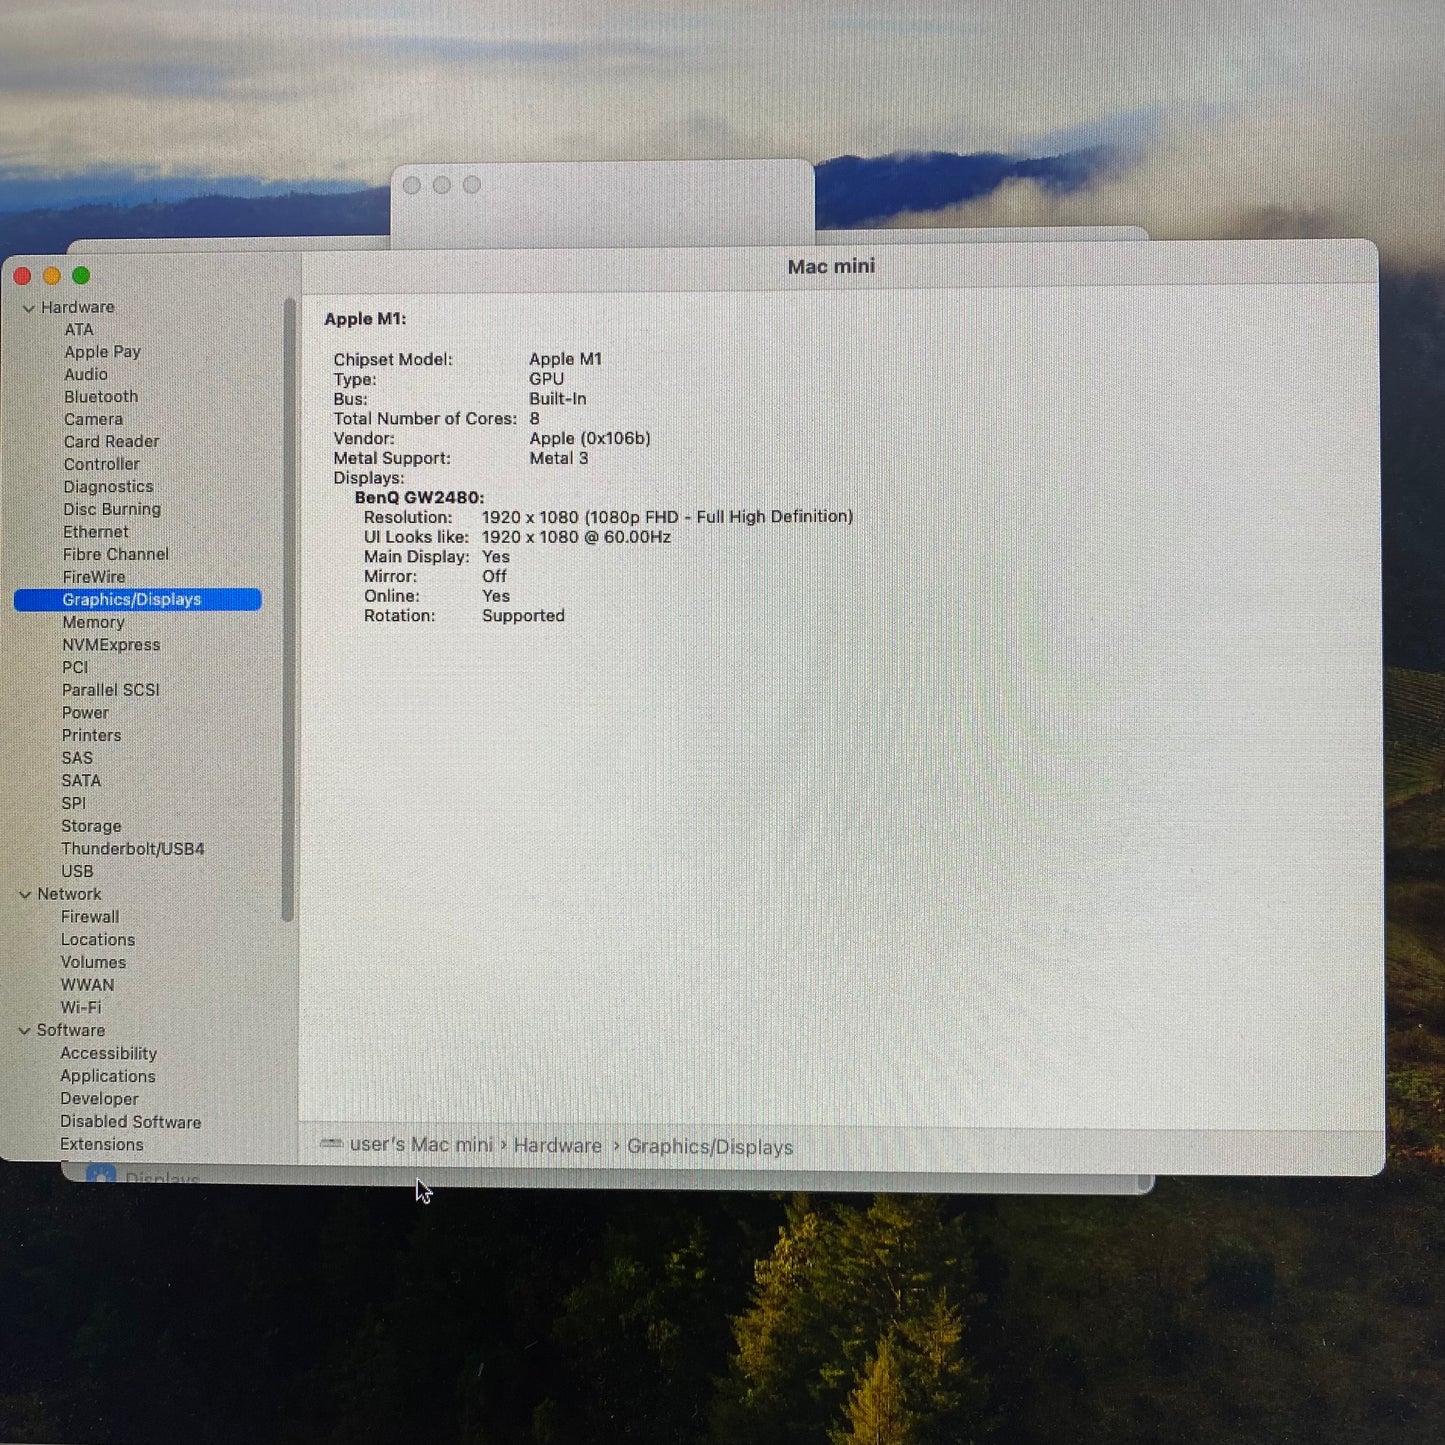
Task: Click the 1080p FHD resolution value
Action: click(x=667, y=518)
